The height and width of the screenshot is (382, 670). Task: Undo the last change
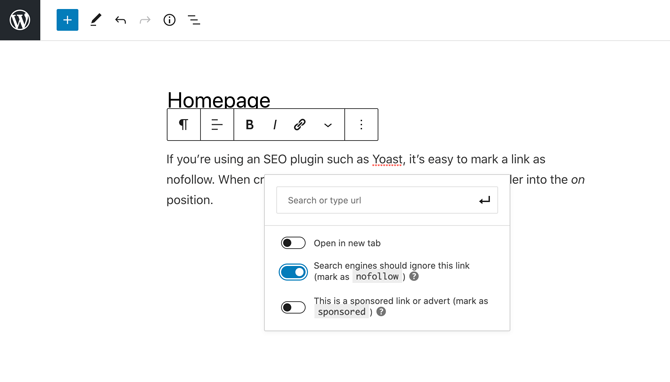click(120, 20)
